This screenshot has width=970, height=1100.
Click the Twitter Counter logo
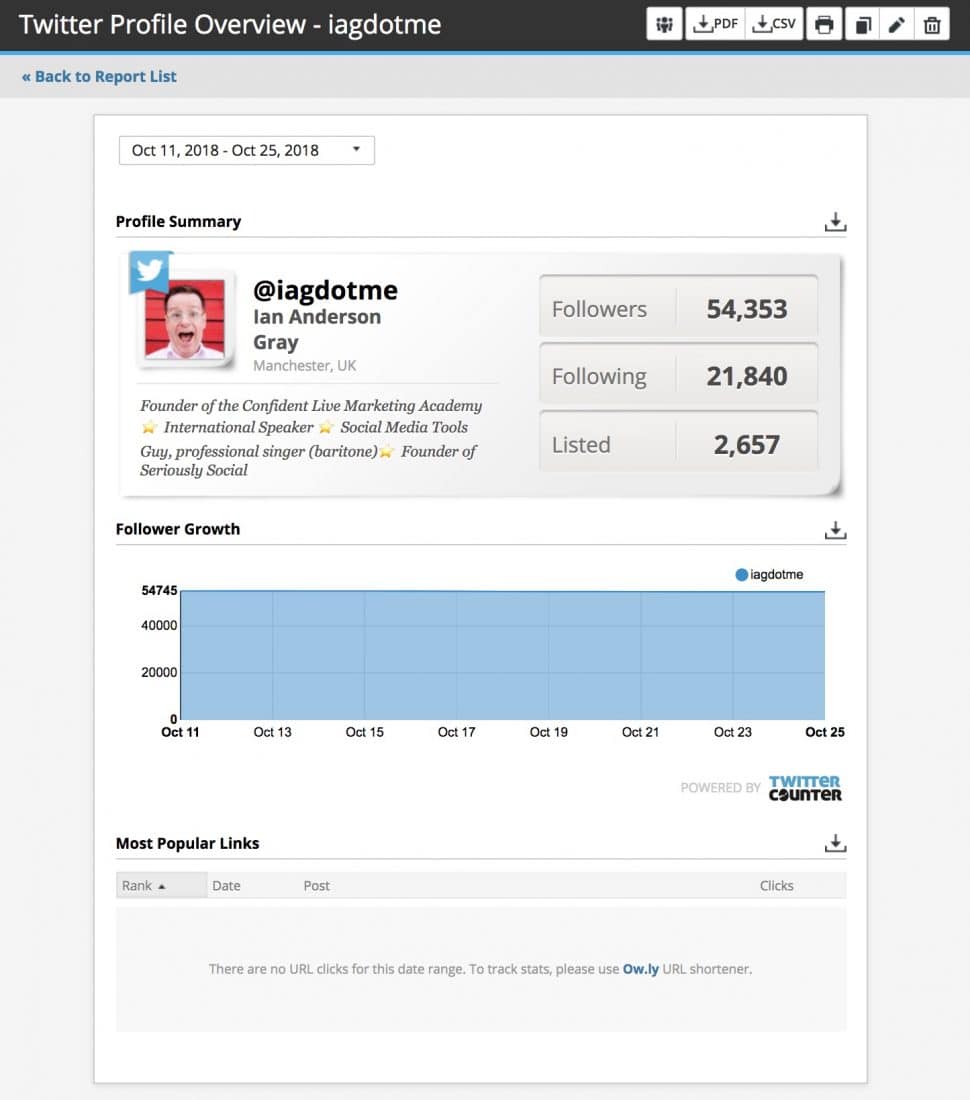(804, 788)
